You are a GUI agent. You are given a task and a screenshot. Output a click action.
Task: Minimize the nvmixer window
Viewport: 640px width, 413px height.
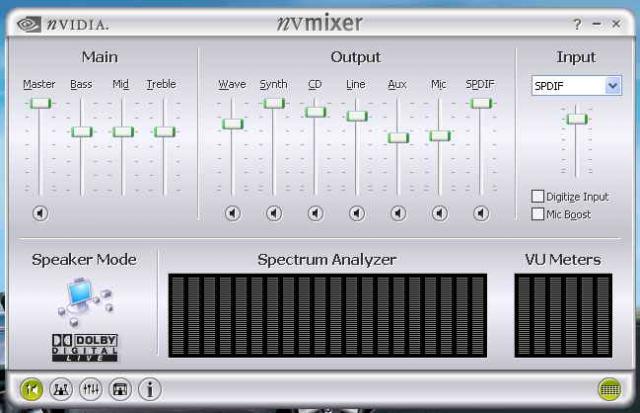pos(597,24)
